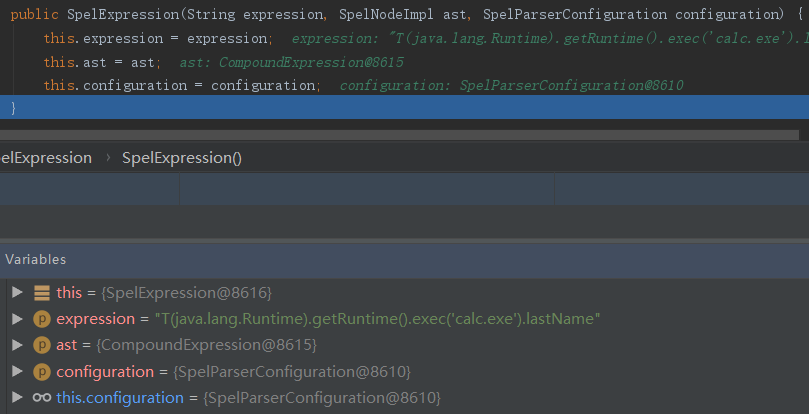Select SpelParserConfiguration@8610 value of this.configuration
809x414 pixels.
[321, 398]
